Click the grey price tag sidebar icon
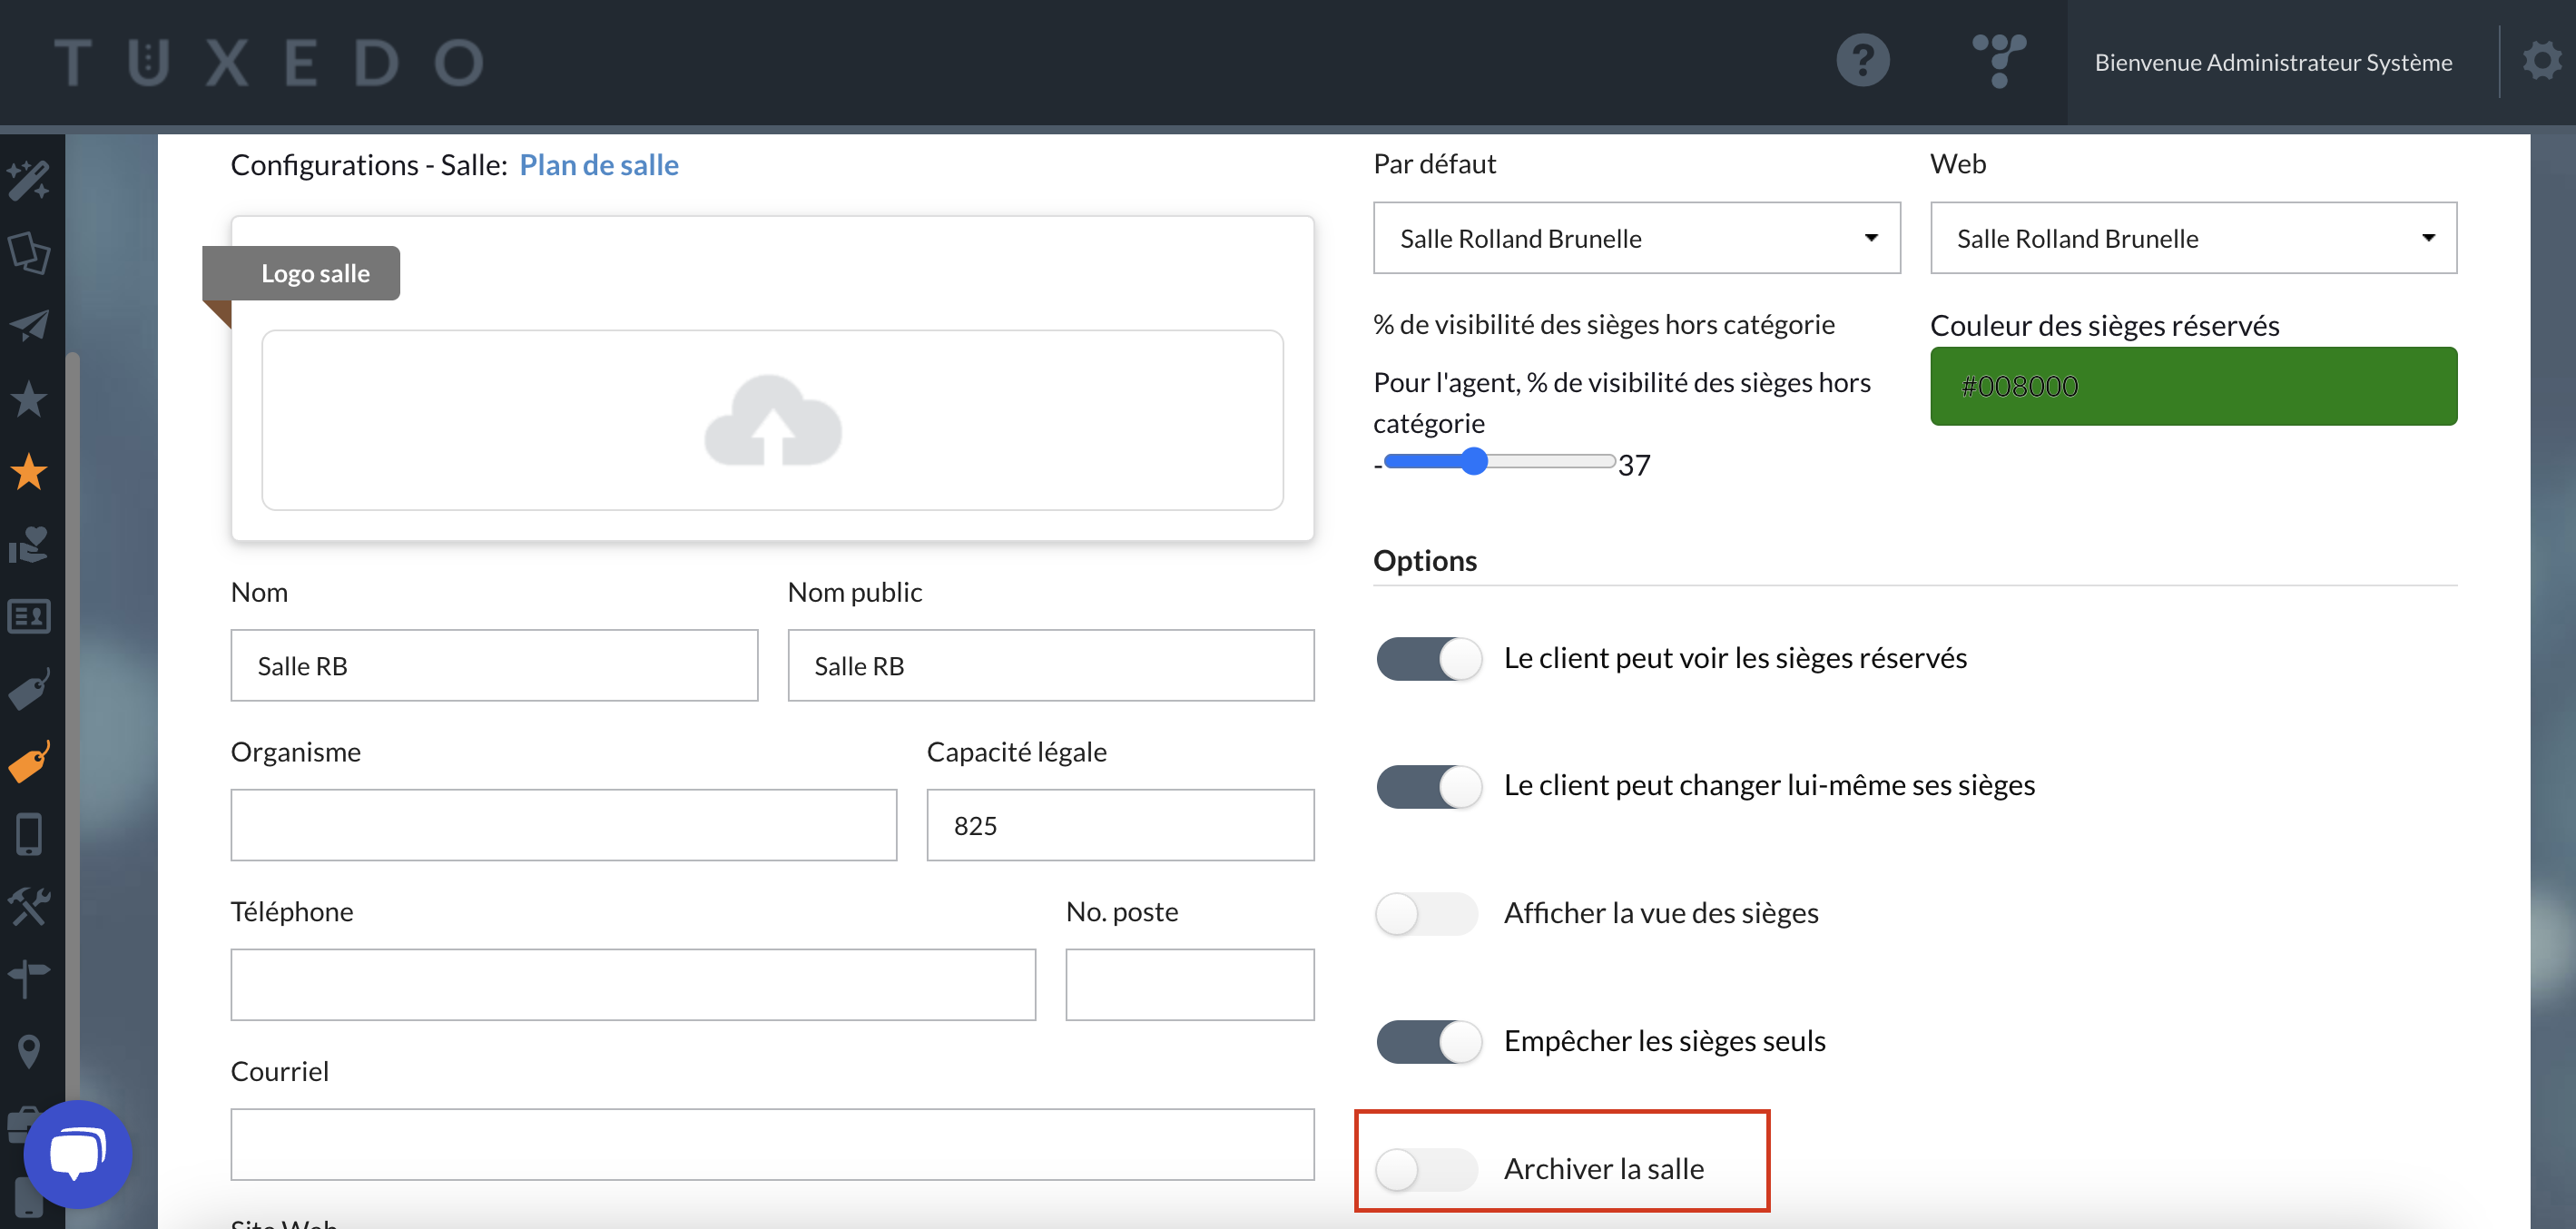Screen dimensions: 2576x1229 29,689
